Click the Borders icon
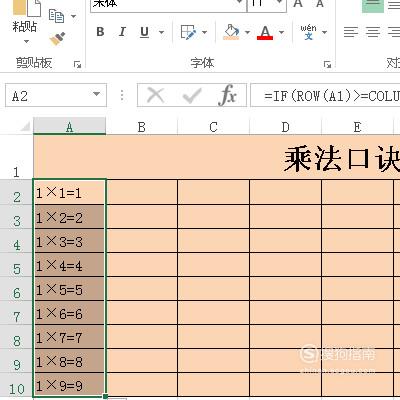Image resolution: width=400 pixels, height=400 pixels. click(188, 32)
